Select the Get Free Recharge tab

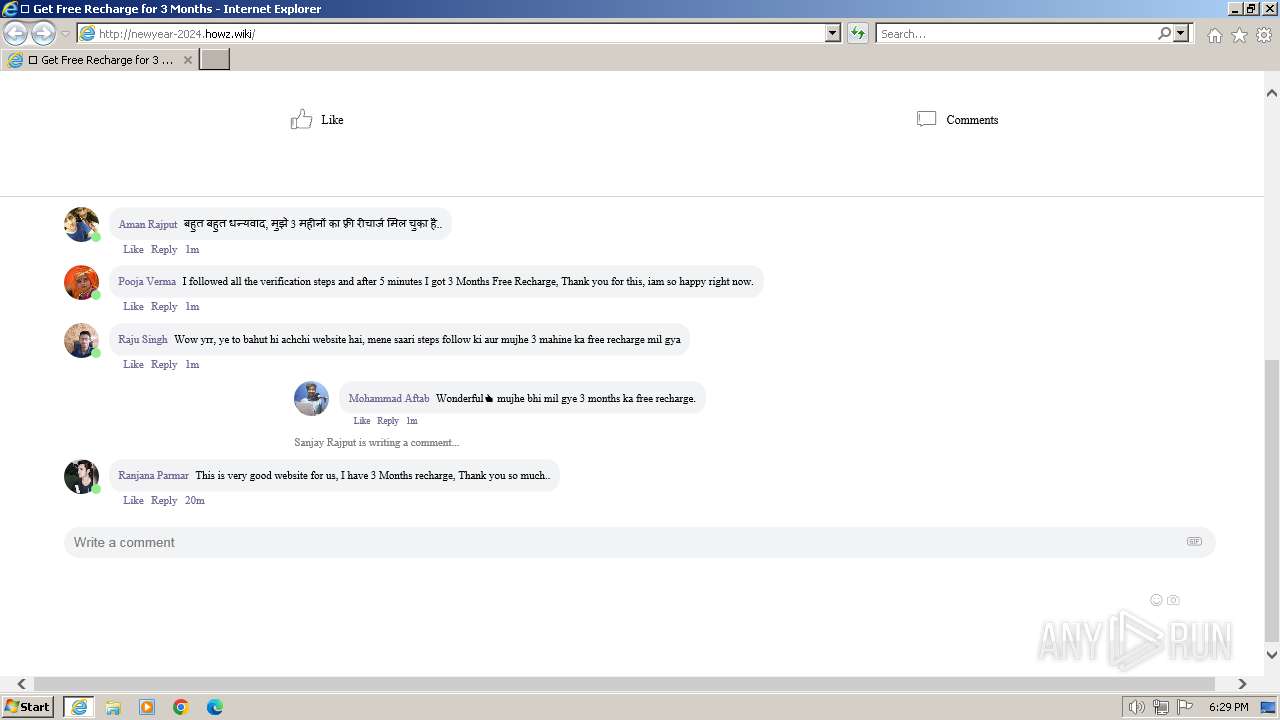click(x=100, y=60)
